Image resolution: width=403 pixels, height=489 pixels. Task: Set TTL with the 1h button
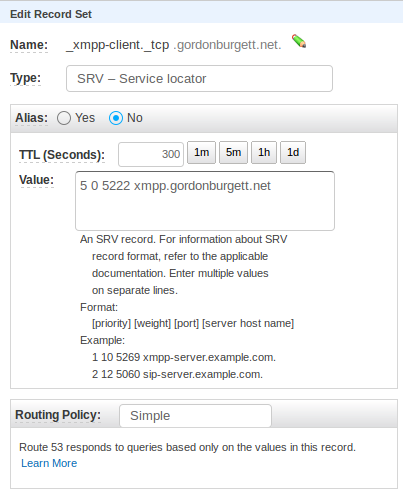click(264, 152)
